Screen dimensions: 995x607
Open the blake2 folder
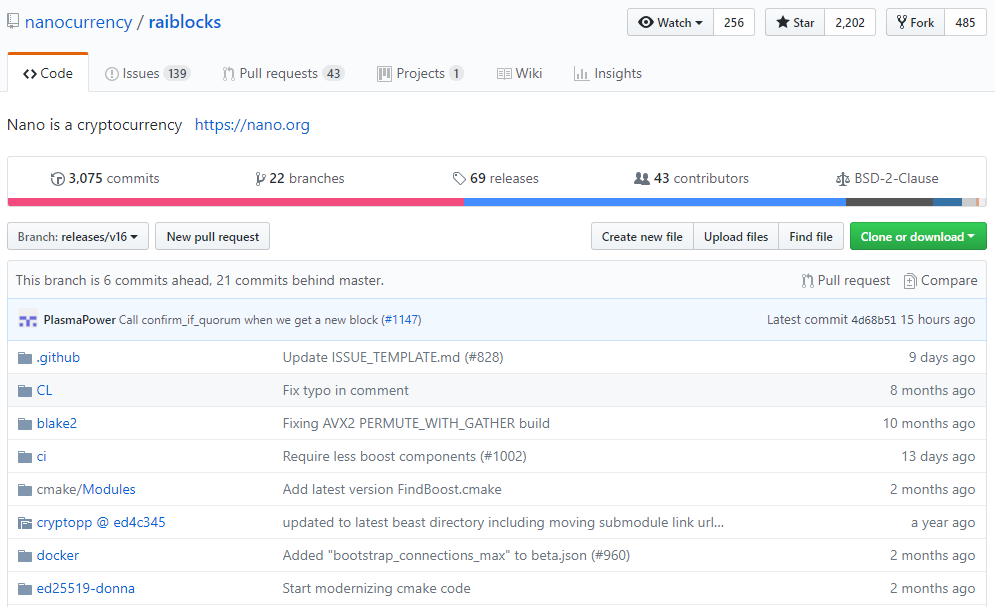pyautogui.click(x=56, y=424)
